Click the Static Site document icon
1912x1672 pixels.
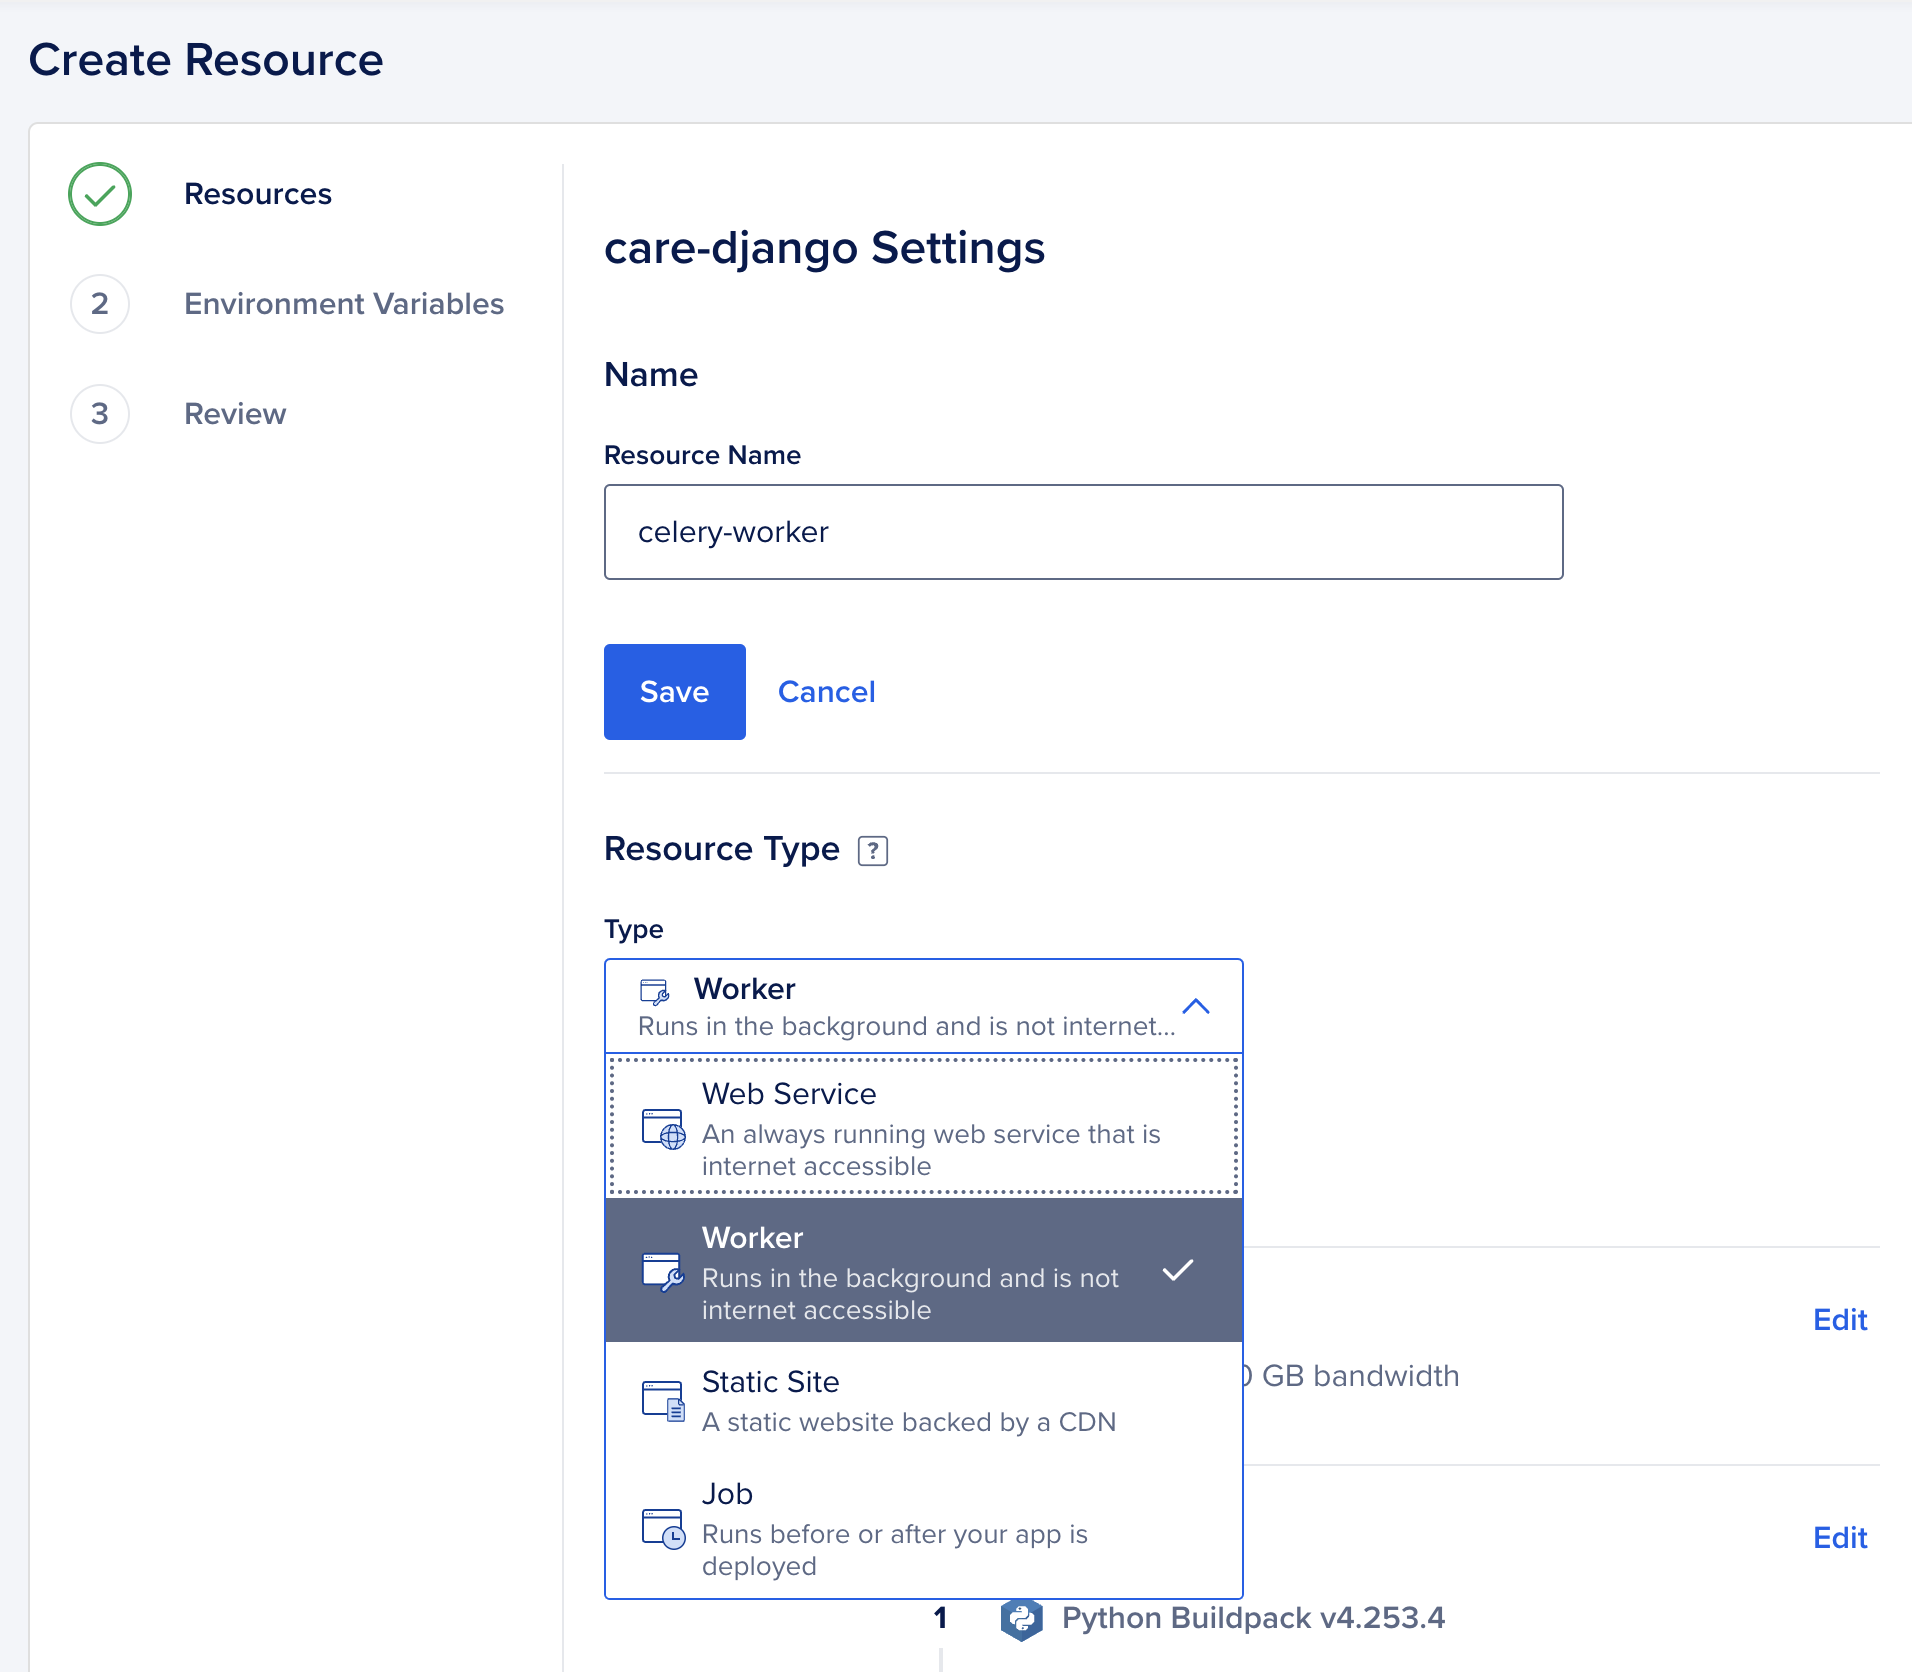click(x=663, y=1401)
